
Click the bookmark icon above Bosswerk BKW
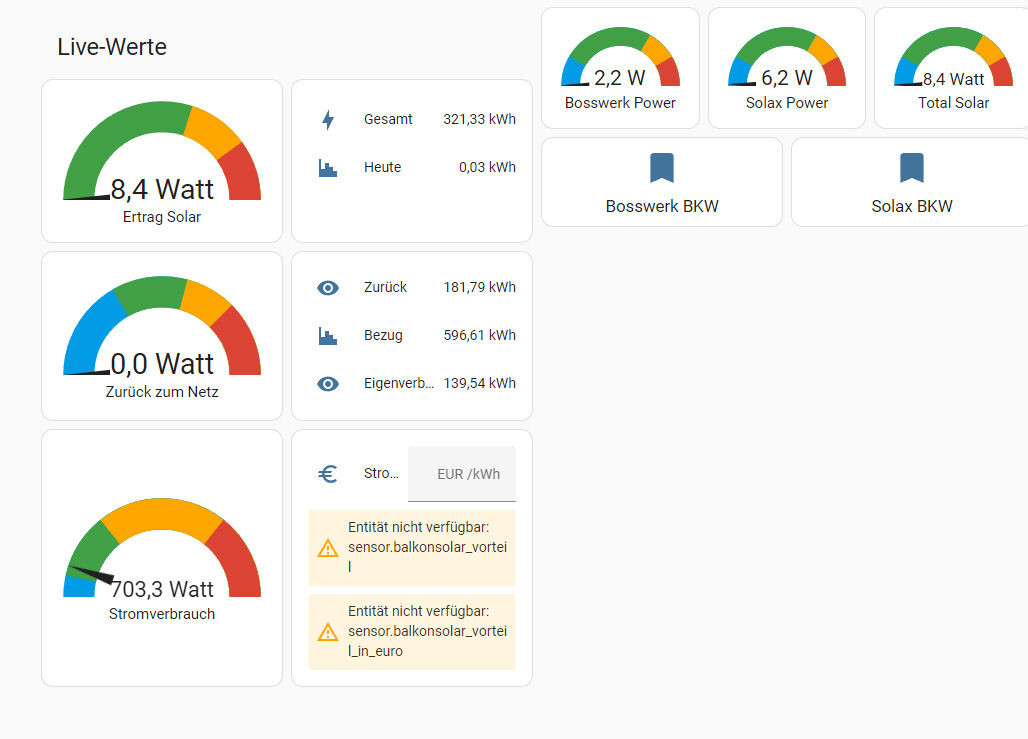(661, 168)
